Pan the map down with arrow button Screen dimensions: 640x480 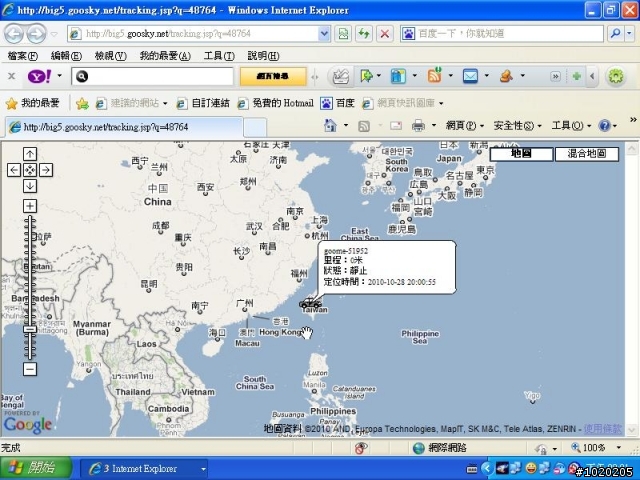click(30, 186)
